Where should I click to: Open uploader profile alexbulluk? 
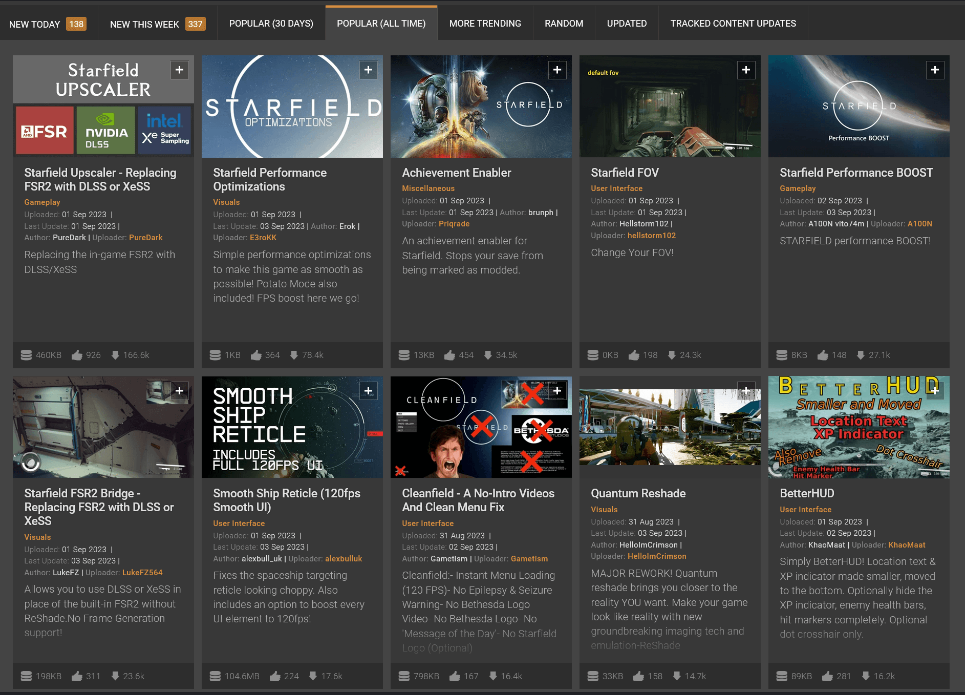click(x=343, y=559)
